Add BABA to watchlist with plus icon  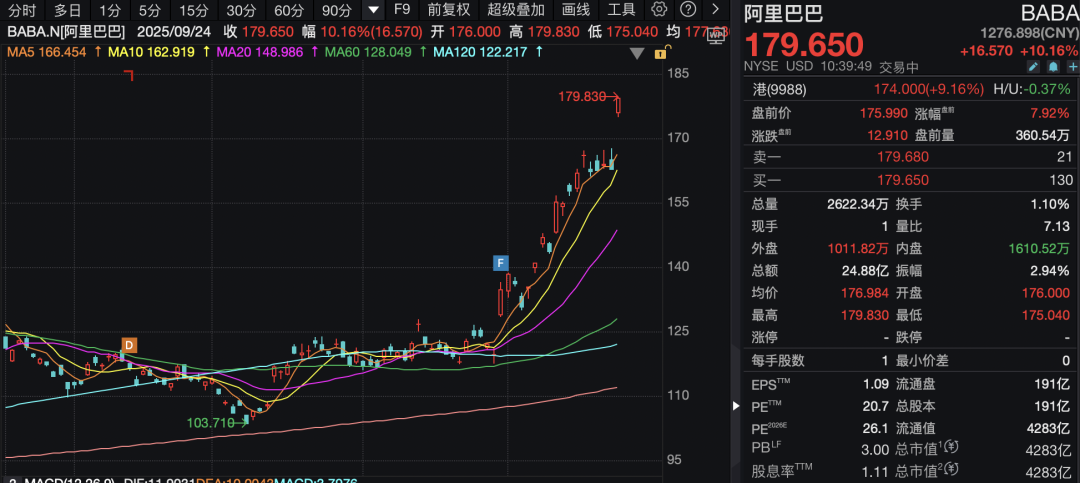point(1072,67)
